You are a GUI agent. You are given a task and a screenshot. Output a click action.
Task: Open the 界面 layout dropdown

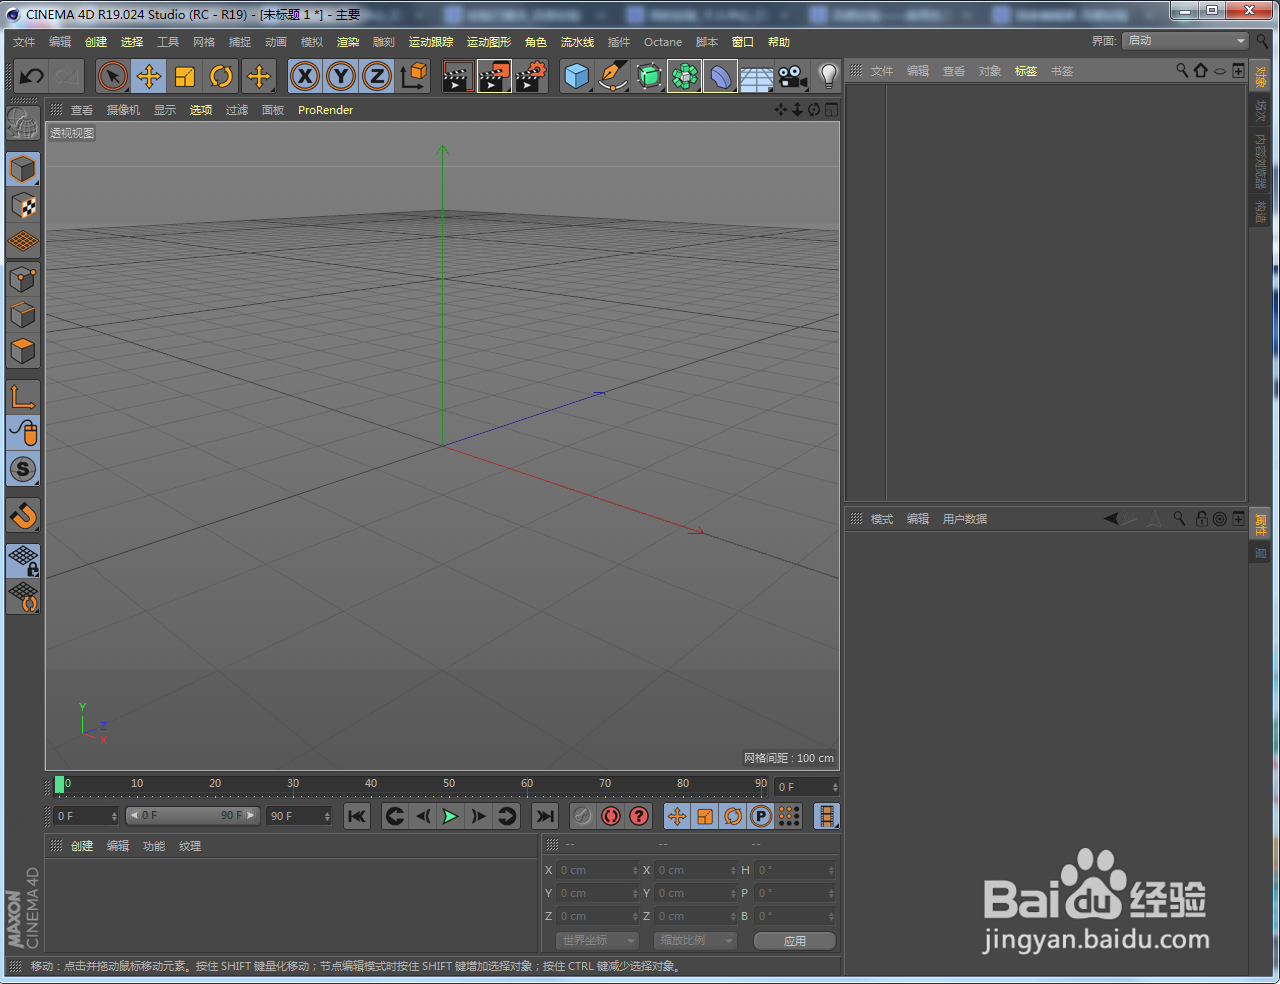point(1185,41)
